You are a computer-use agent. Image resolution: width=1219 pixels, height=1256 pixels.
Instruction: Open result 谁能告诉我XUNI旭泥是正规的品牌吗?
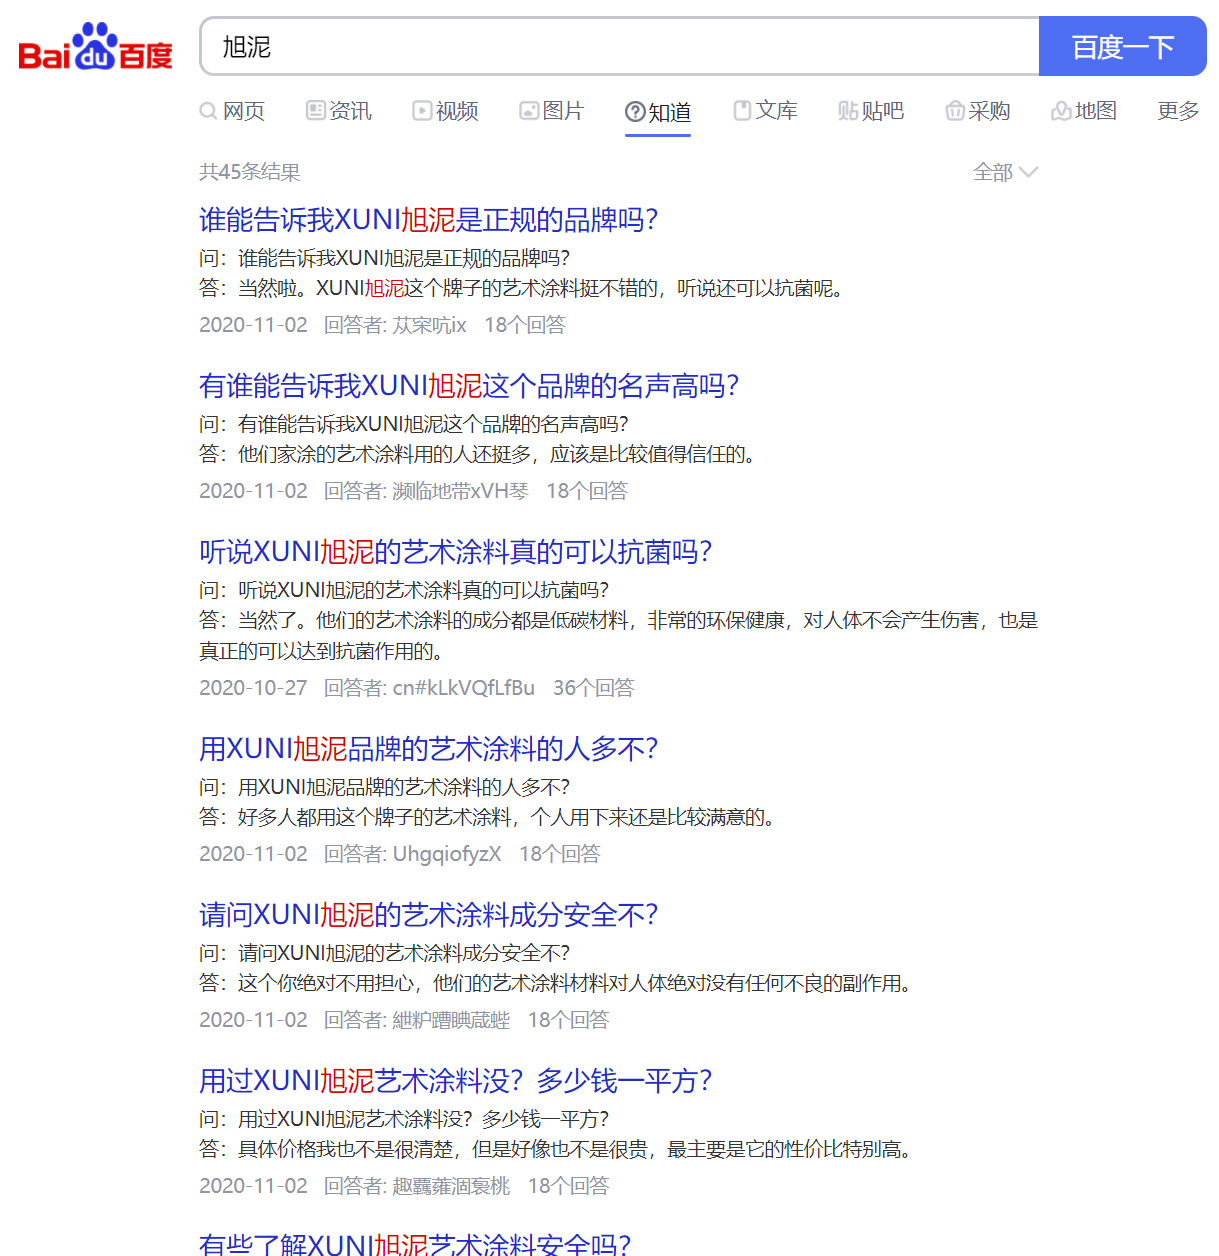tap(428, 219)
